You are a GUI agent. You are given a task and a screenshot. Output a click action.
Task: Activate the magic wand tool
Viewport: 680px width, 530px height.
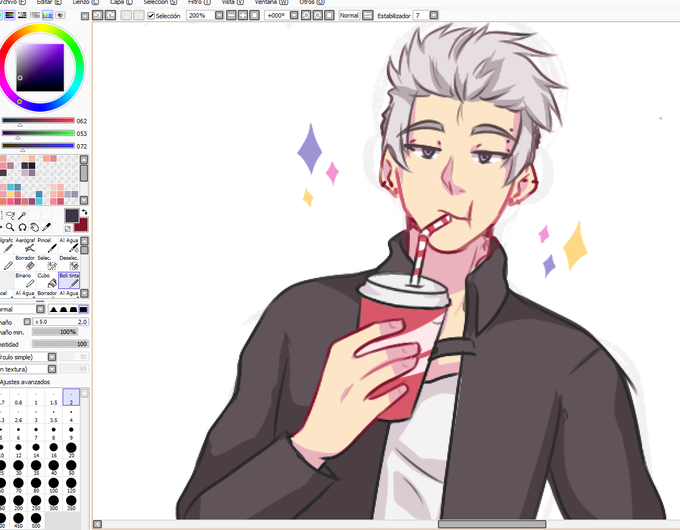[x=22, y=215]
